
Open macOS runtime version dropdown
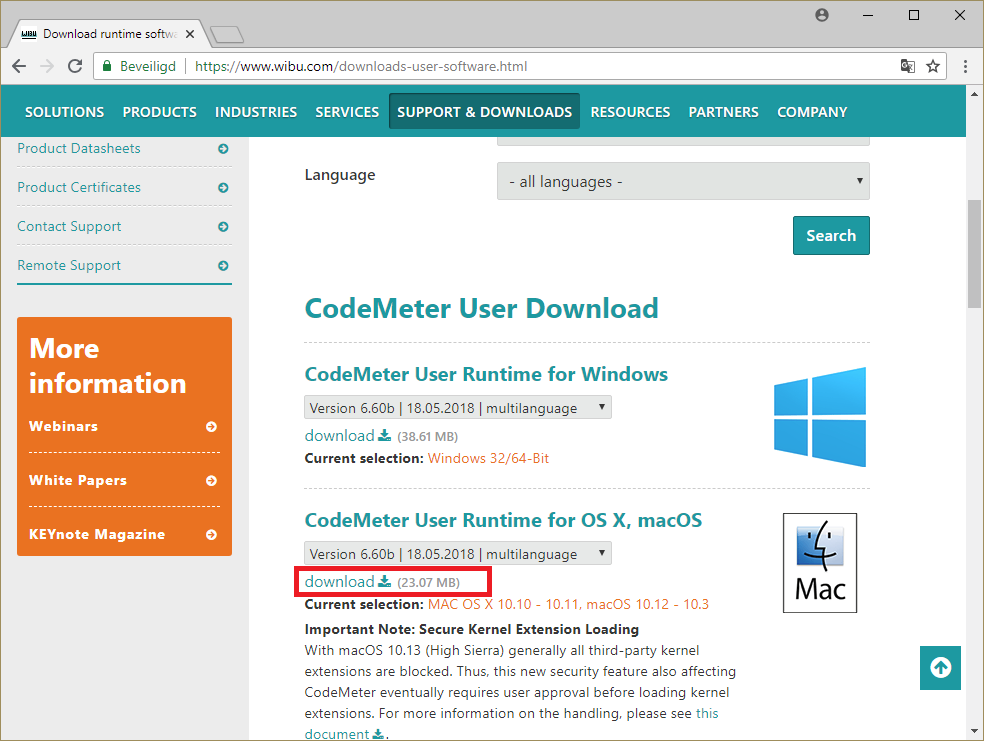[x=457, y=554]
